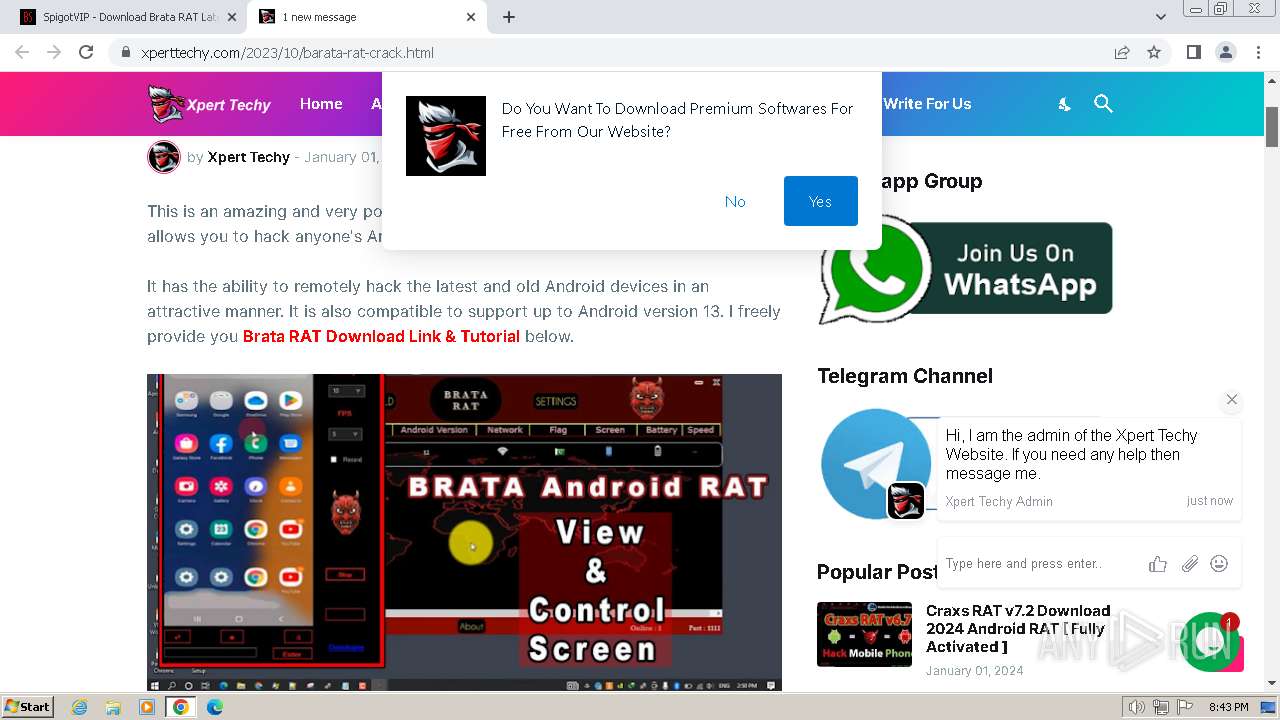Open the emoji picker in chat
The height and width of the screenshot is (720, 1280).
(x=1219, y=564)
